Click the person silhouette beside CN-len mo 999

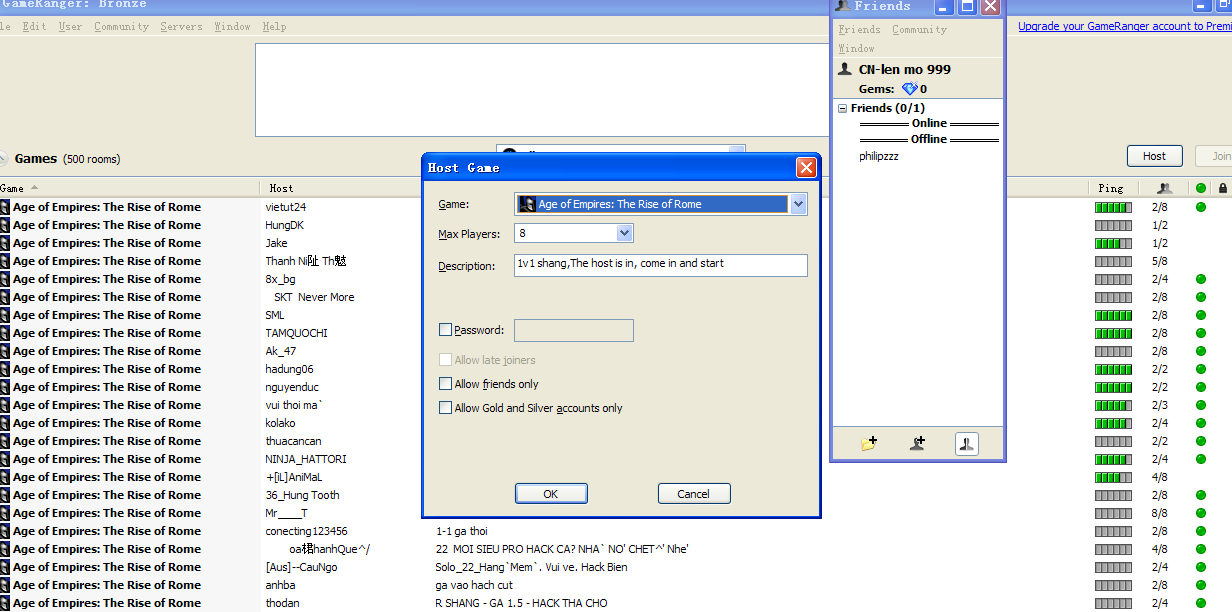843,69
